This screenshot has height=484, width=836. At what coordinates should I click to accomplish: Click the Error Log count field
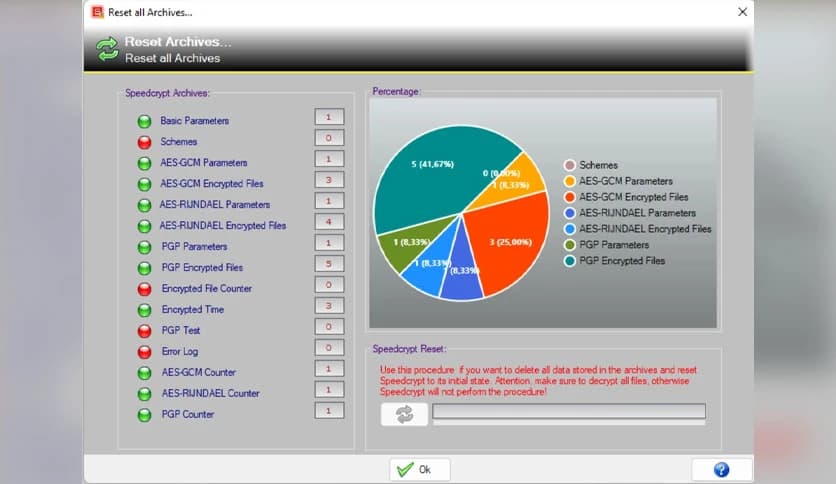coord(329,348)
